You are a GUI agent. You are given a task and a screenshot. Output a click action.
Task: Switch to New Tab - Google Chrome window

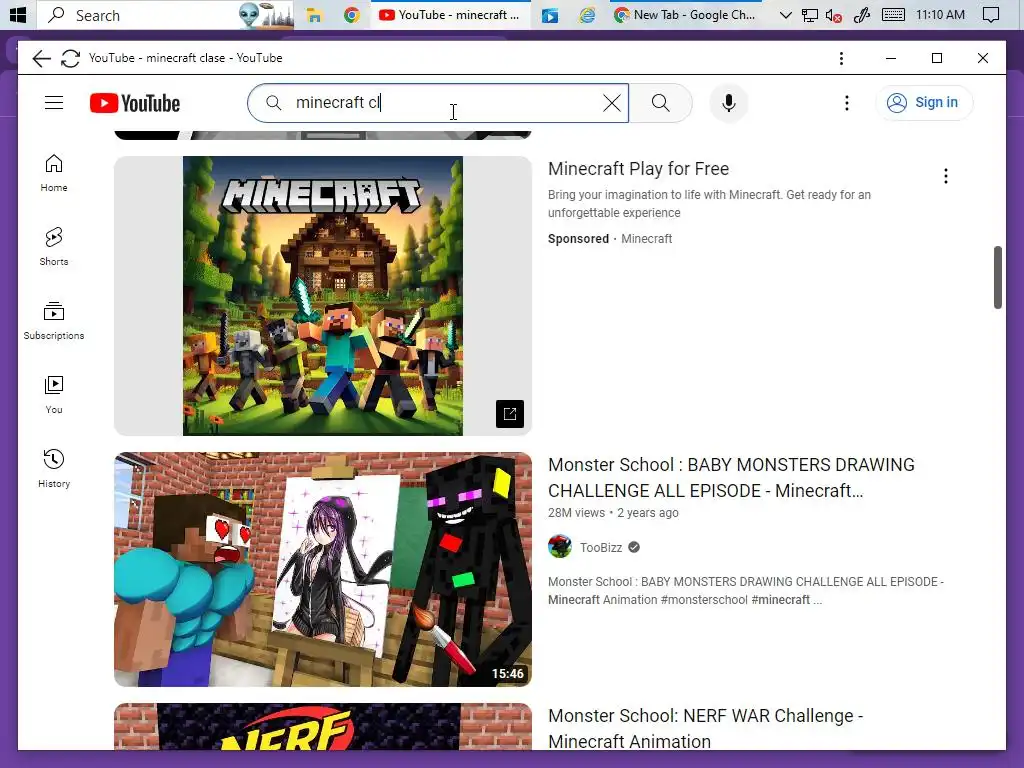(686, 15)
